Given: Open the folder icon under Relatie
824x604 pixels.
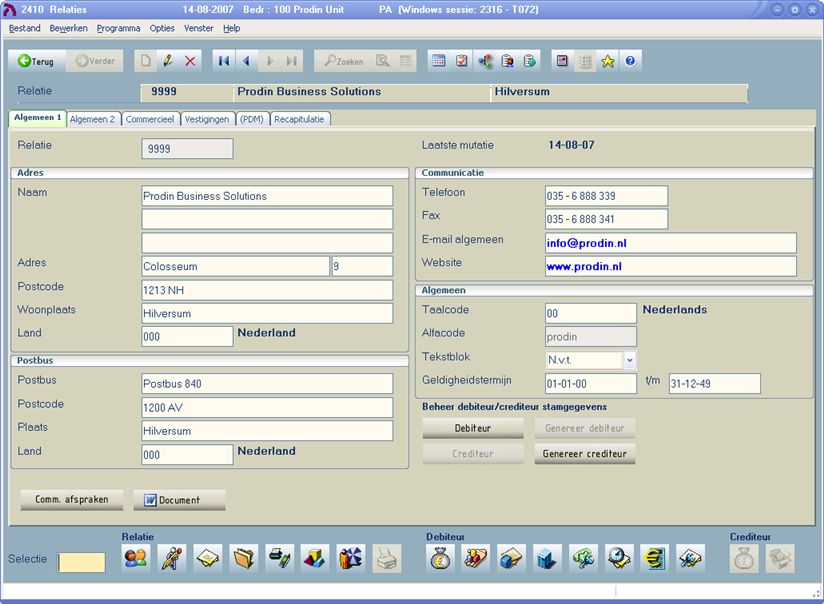Looking at the screenshot, I should 243,558.
